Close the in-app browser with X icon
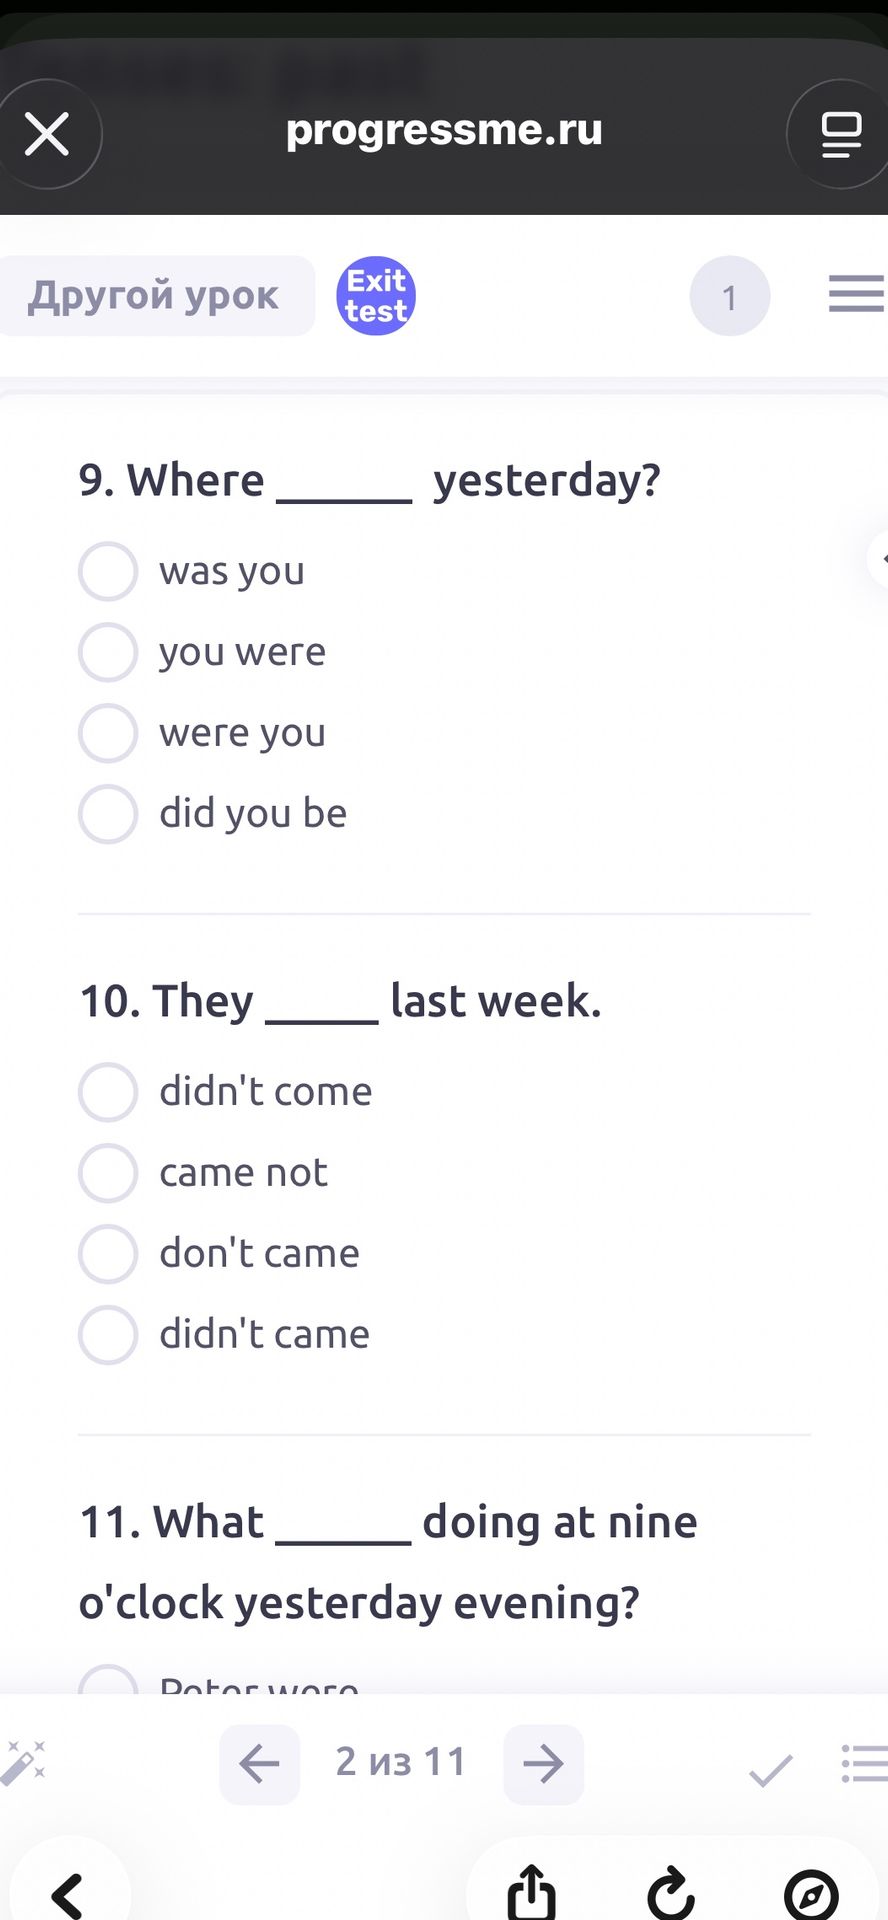Screen dimensions: 888x1920 click(47, 134)
